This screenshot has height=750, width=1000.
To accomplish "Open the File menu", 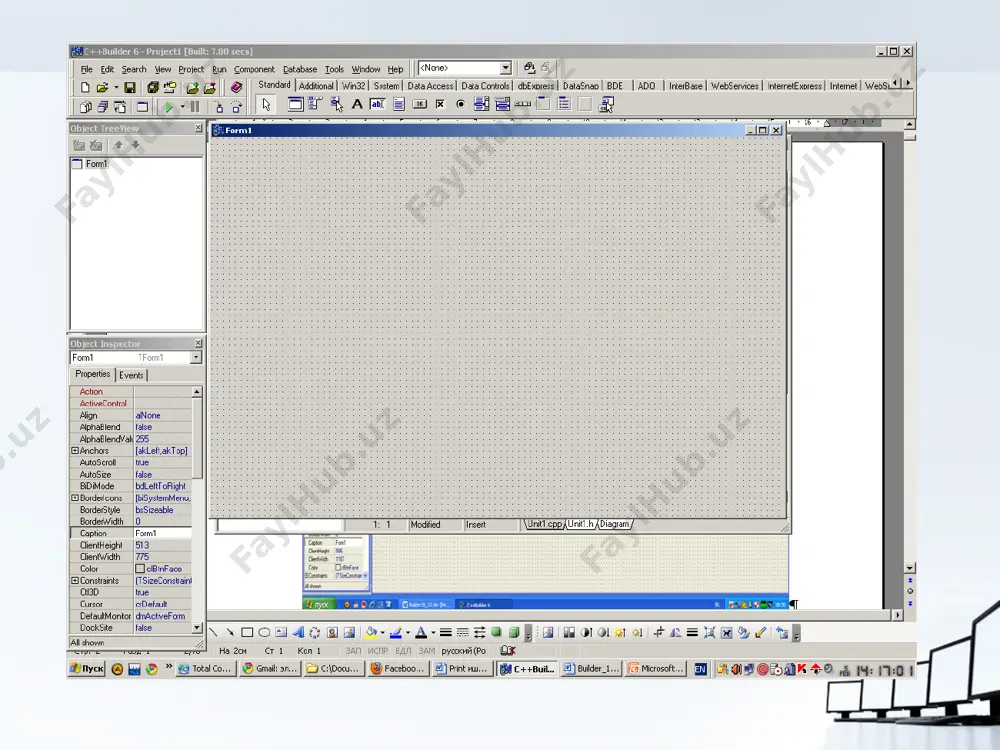I will coord(86,69).
